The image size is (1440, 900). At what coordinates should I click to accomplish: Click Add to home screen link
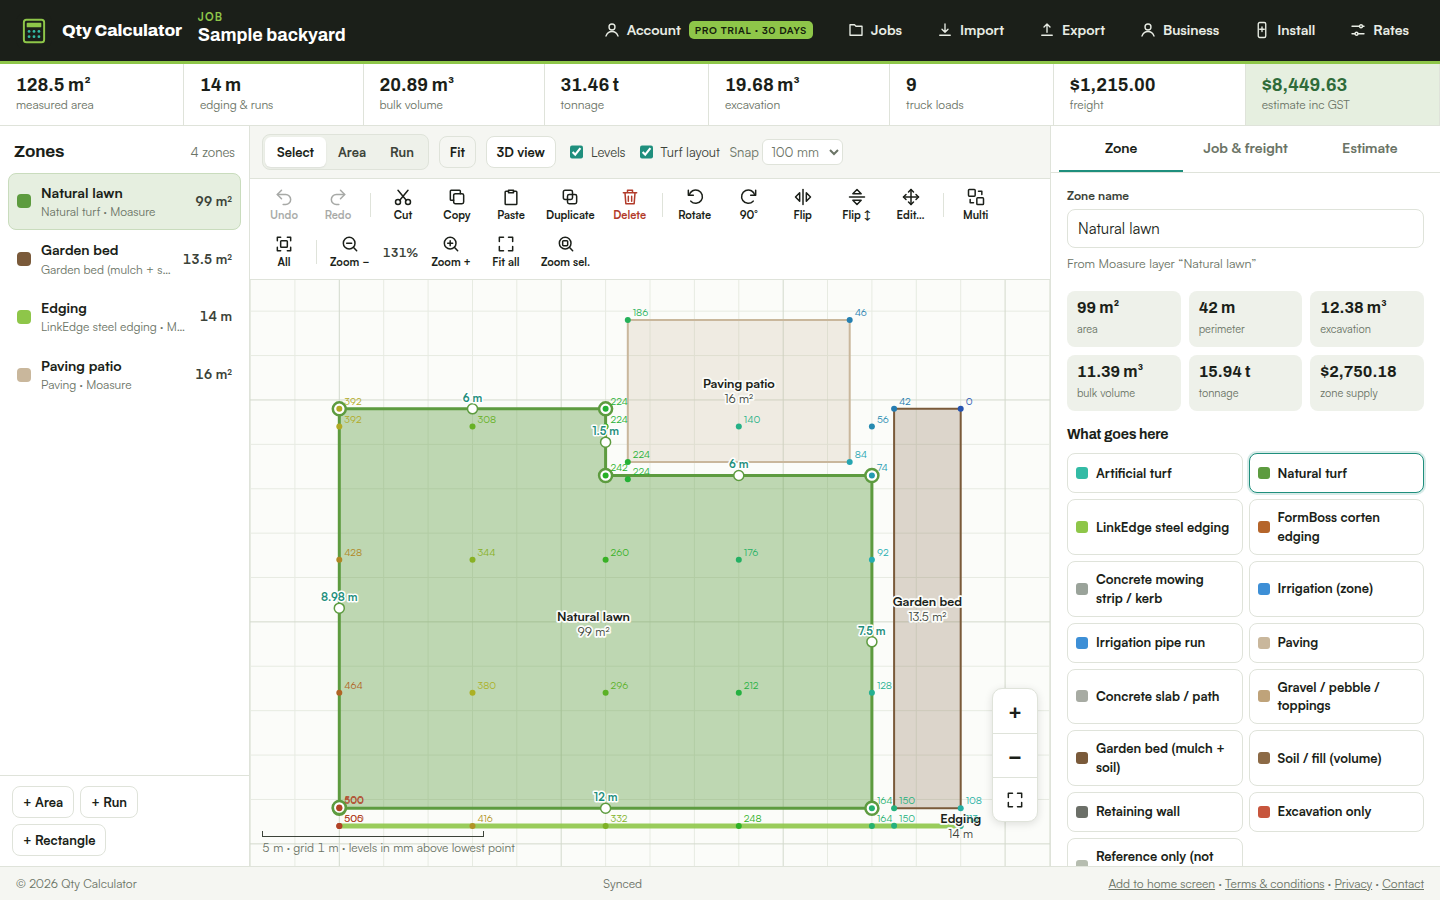tap(1161, 884)
